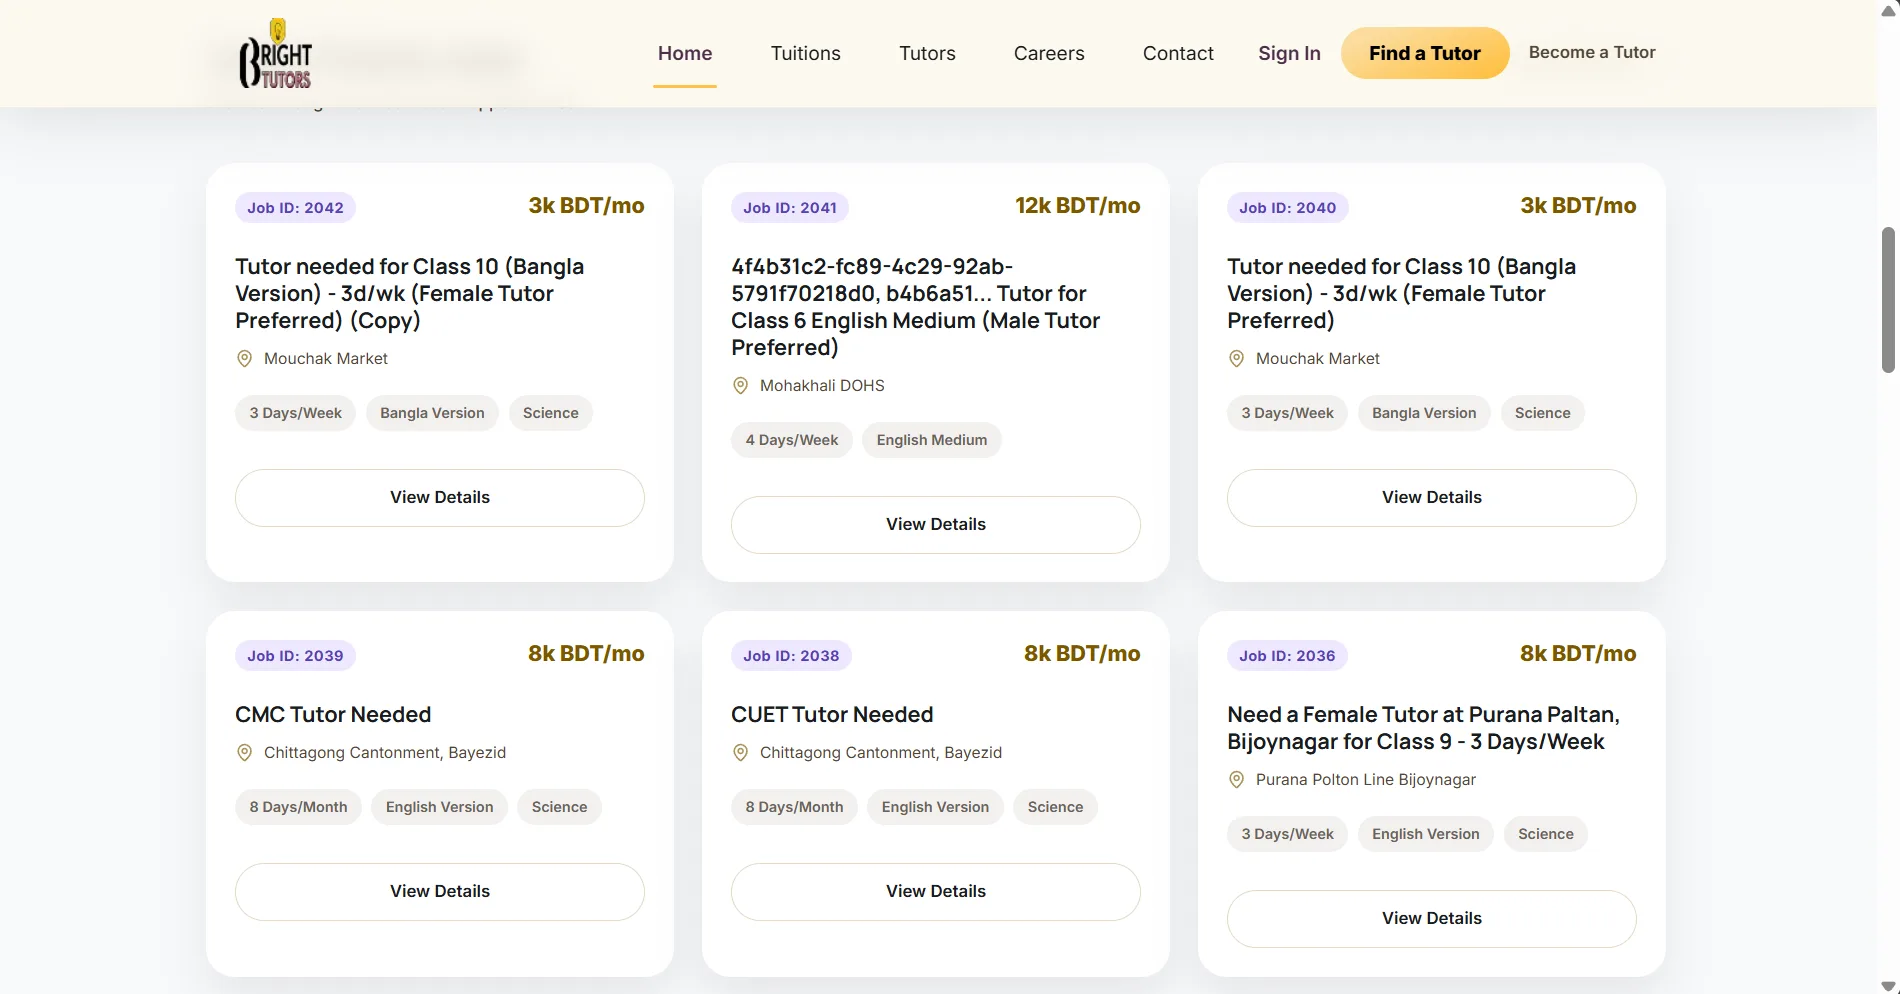Click the Find a Tutor button

point(1424,53)
